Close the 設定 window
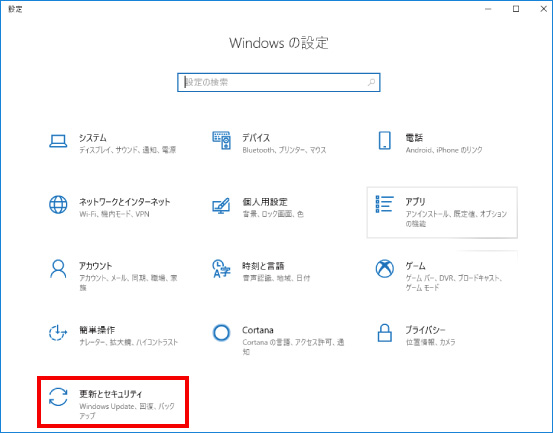Screen dimensions: 553x433 click(543, 9)
